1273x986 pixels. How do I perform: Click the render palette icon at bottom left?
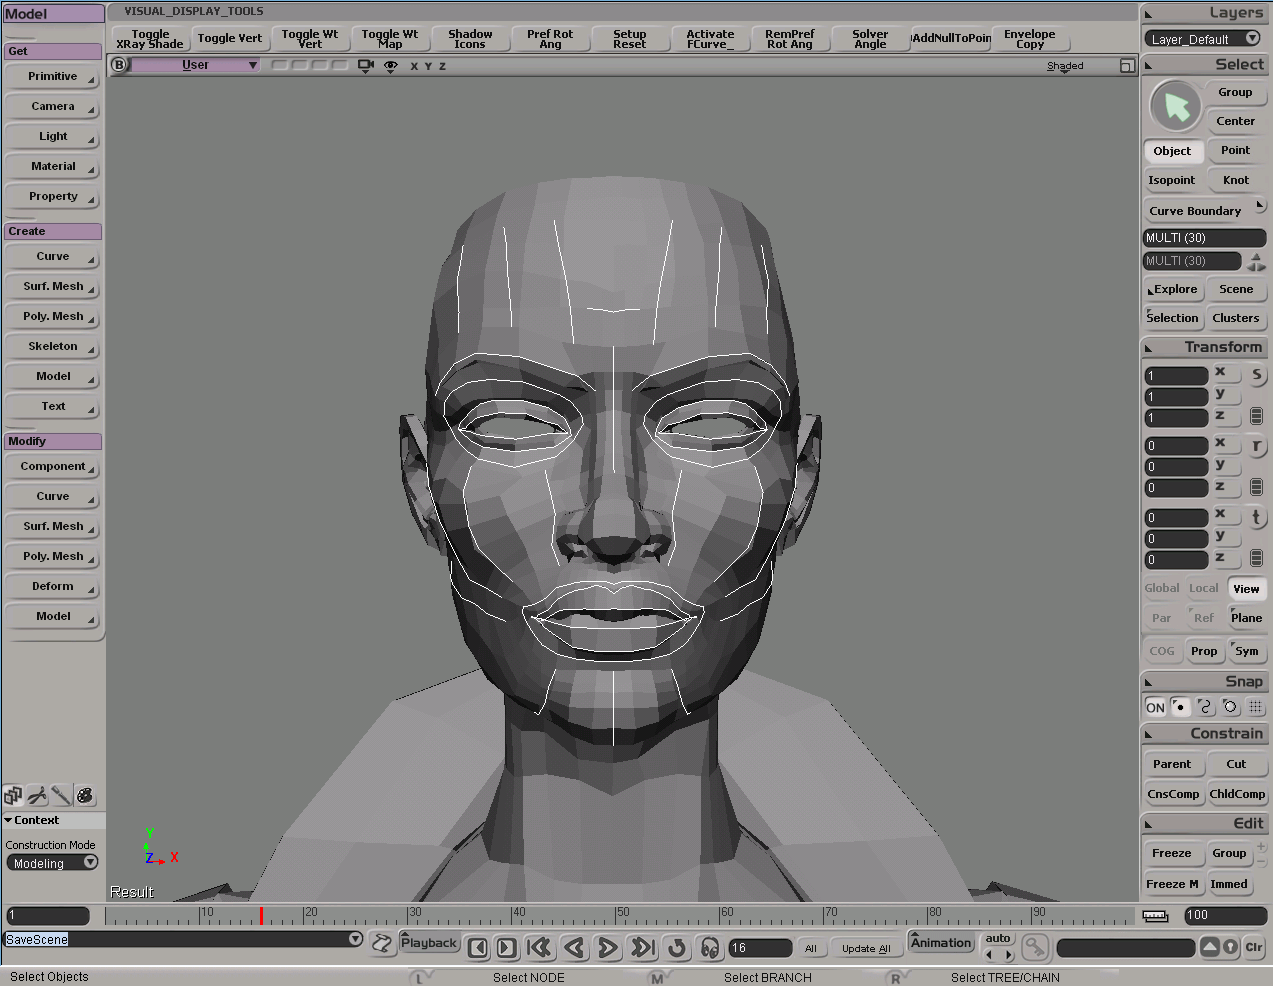coord(85,795)
